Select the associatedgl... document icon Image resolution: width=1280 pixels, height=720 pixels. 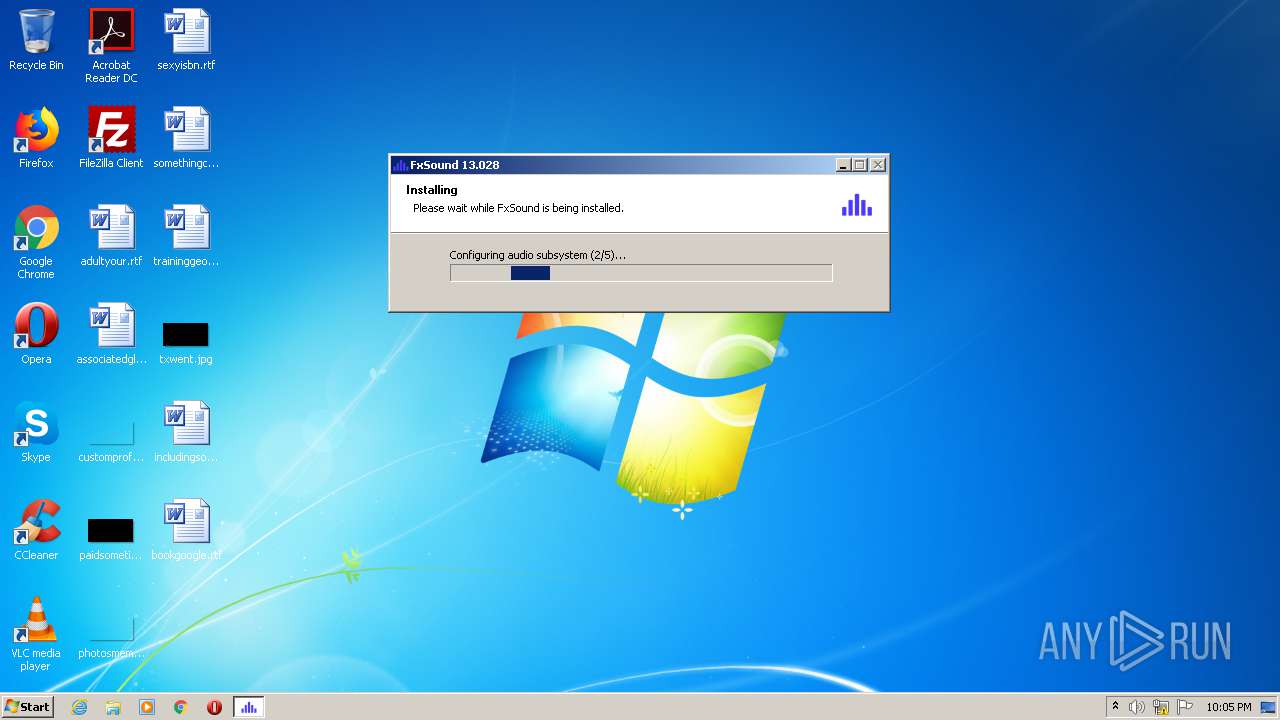pos(111,334)
